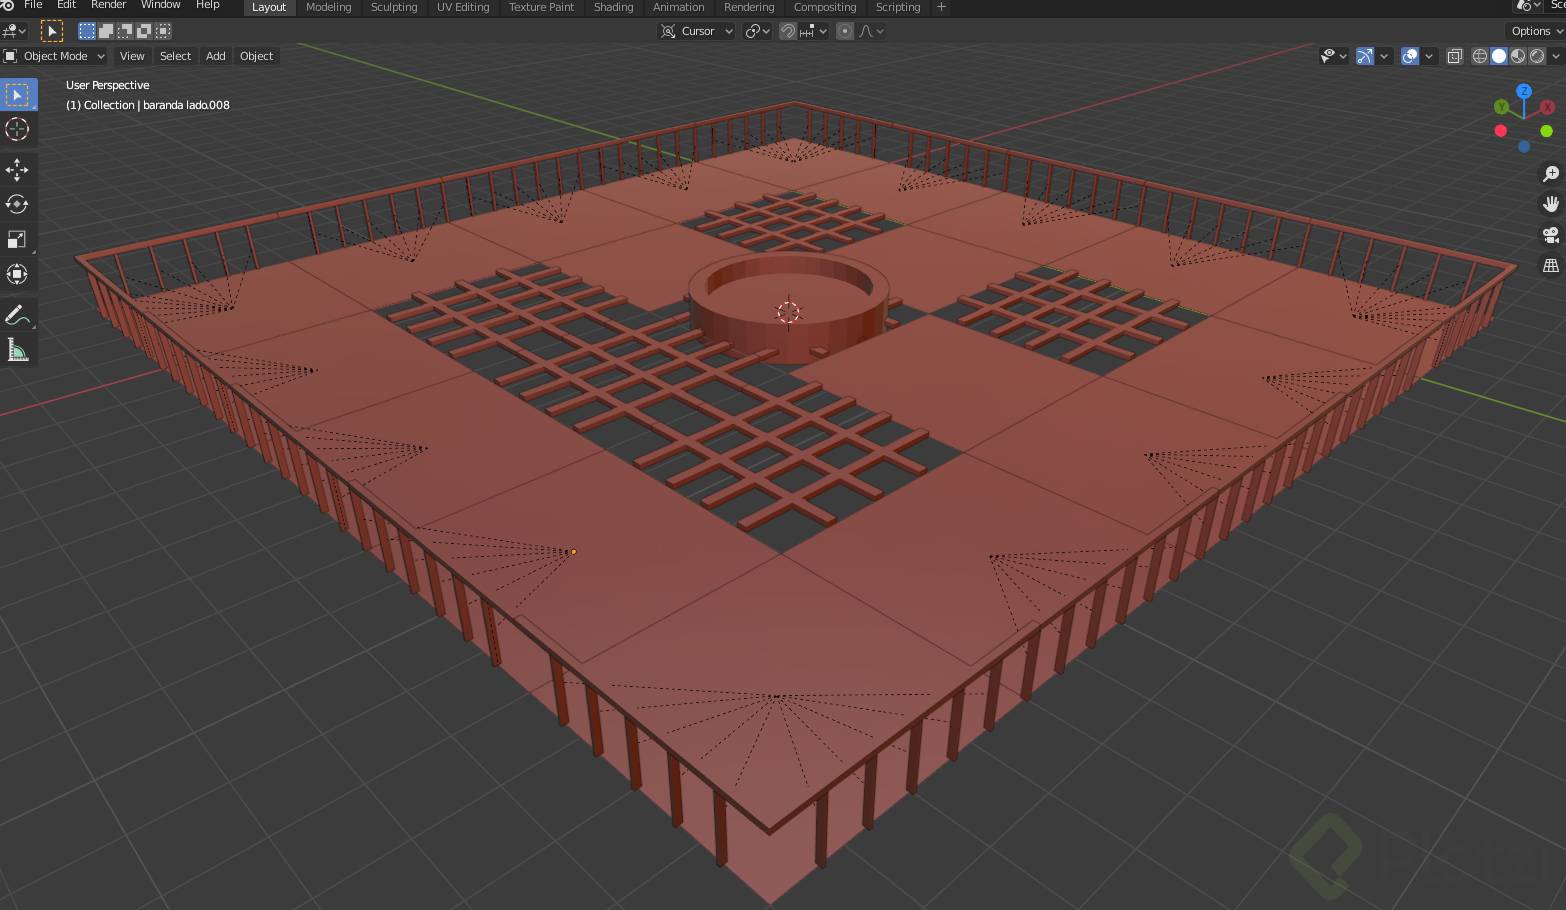The width and height of the screenshot is (1566, 910).
Task: Toggle snapping magnet
Action: click(x=788, y=31)
